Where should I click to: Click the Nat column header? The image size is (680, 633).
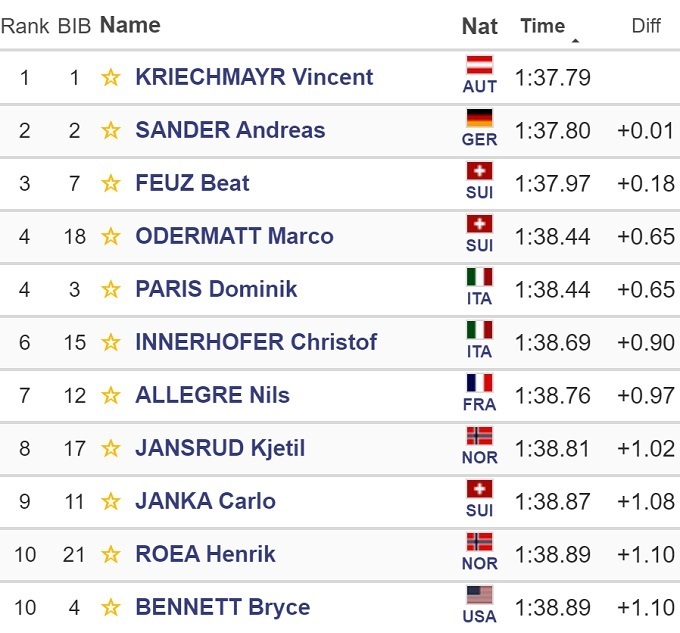click(480, 27)
